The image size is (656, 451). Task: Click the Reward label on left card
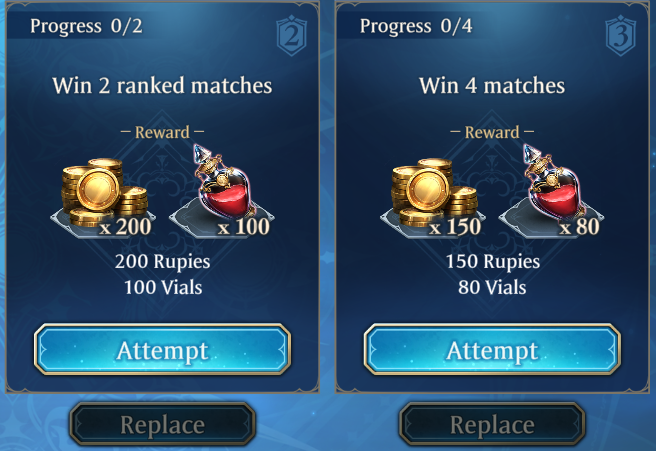point(162,132)
